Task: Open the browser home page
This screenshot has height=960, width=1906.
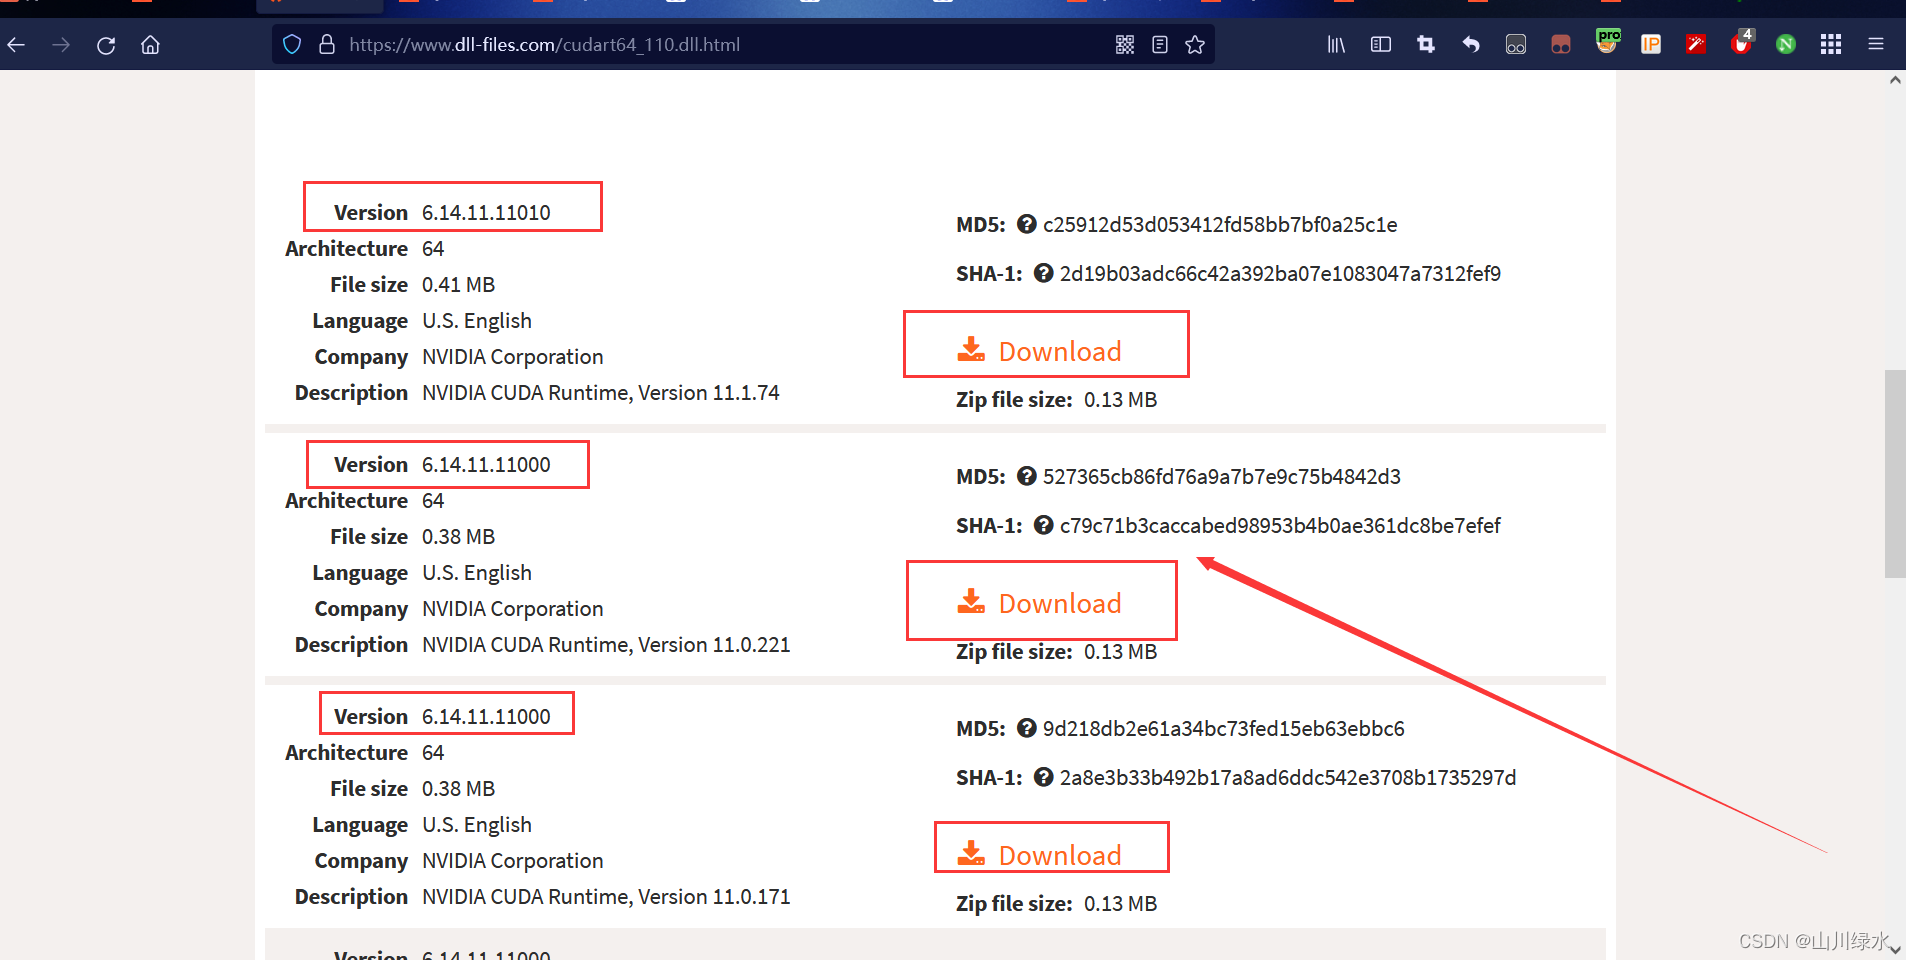Action: click(150, 45)
